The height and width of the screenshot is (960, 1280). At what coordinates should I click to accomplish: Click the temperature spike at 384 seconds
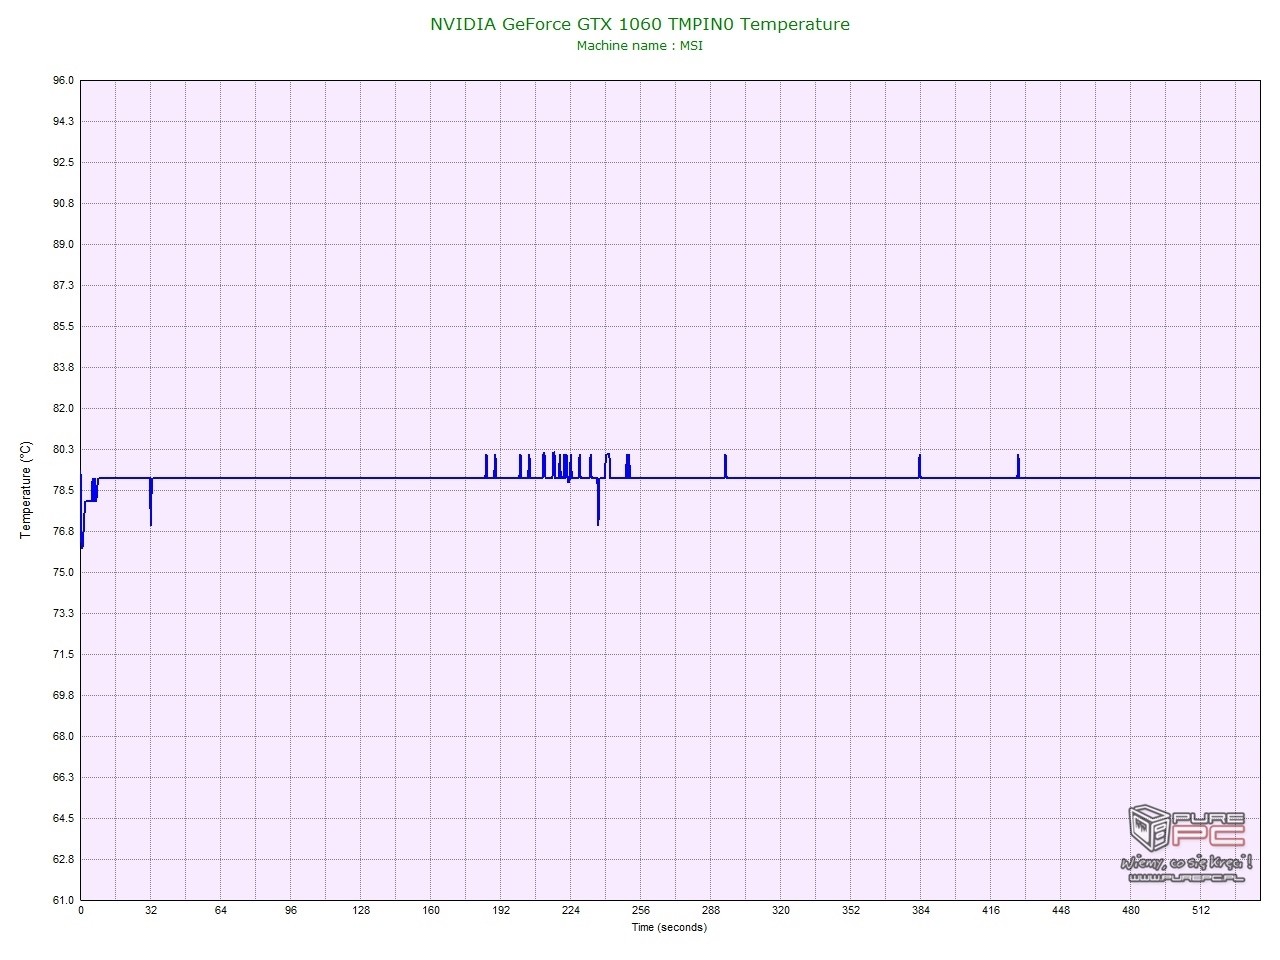point(919,466)
